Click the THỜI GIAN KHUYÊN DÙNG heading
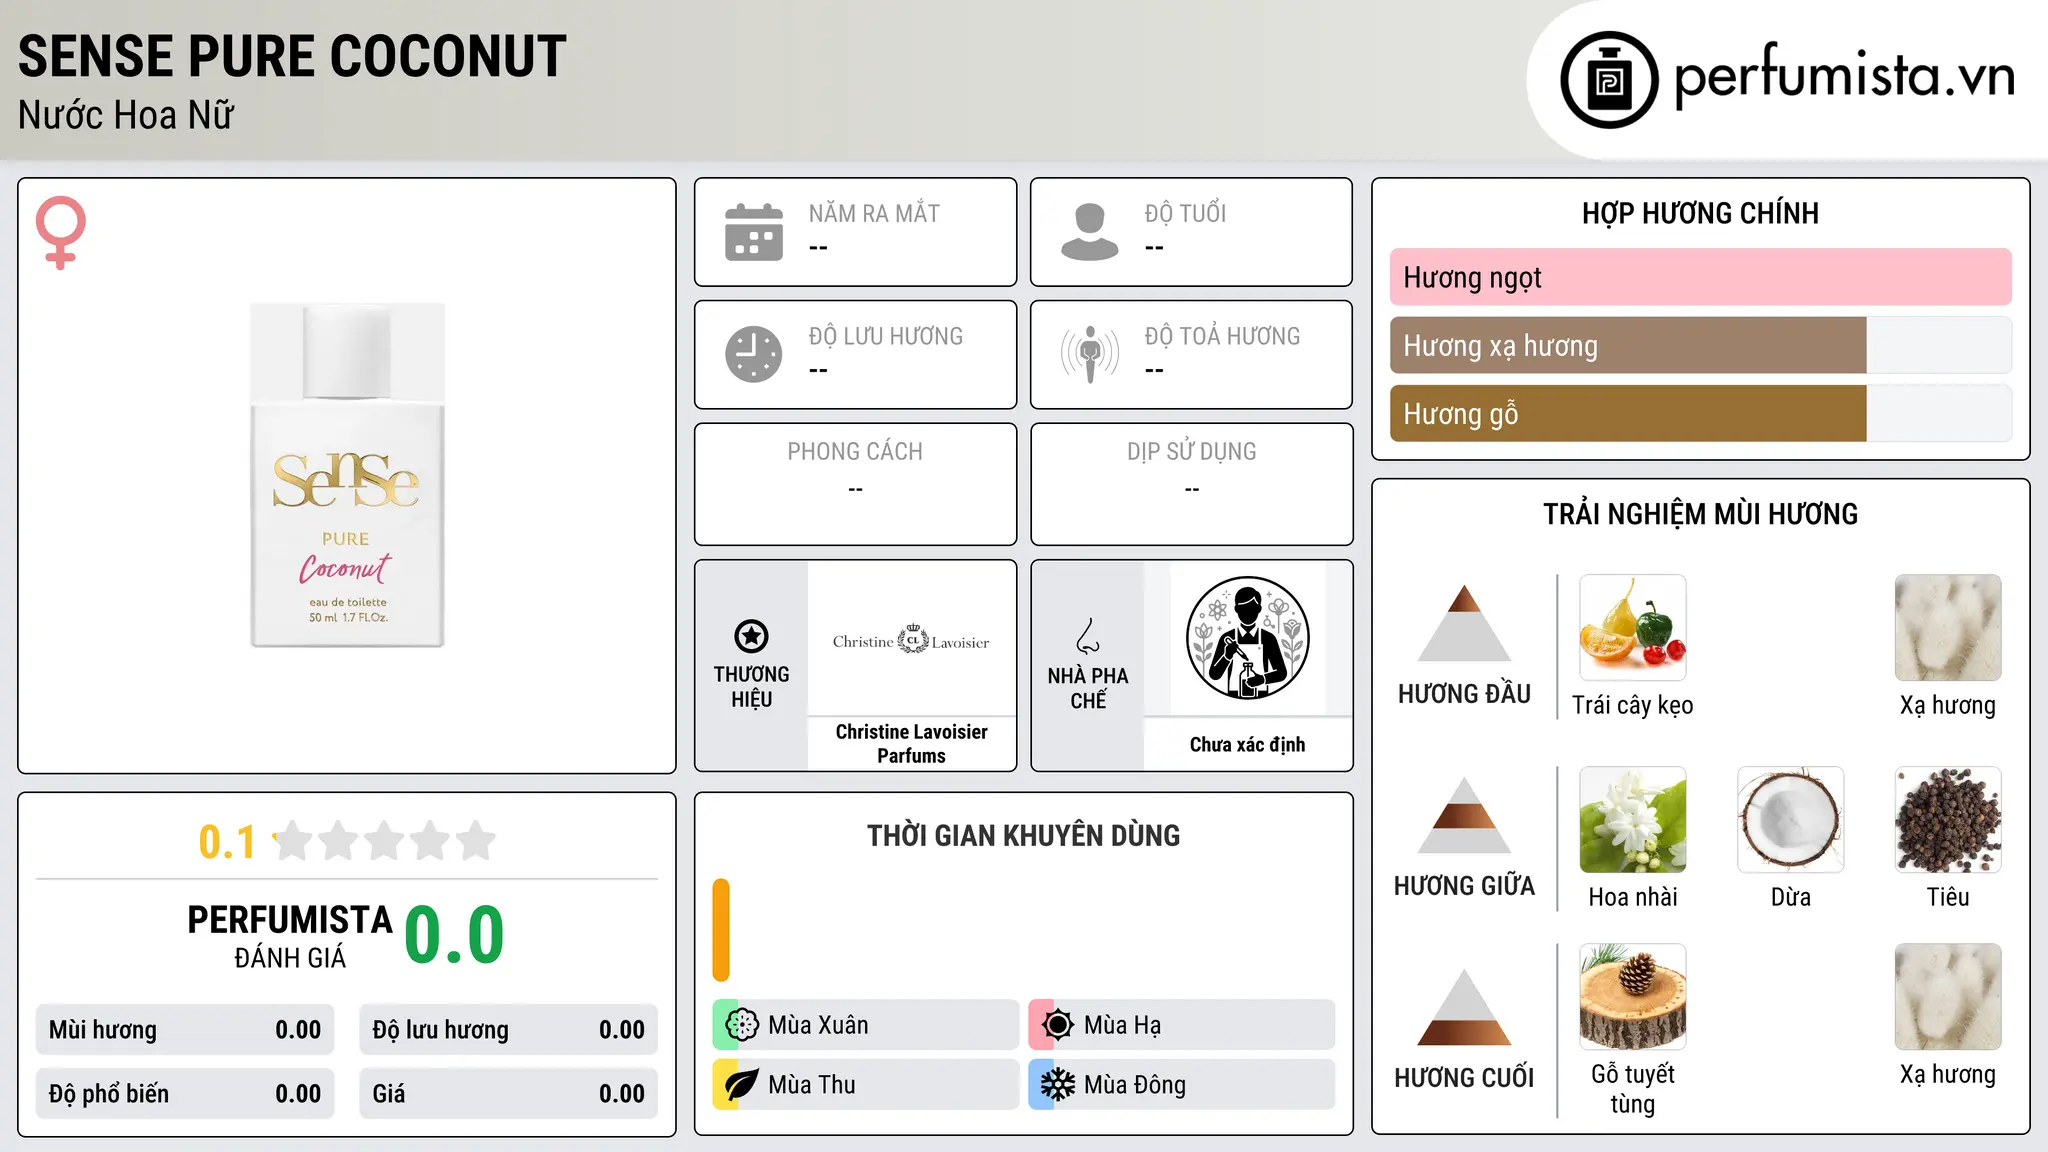 point(1023,835)
